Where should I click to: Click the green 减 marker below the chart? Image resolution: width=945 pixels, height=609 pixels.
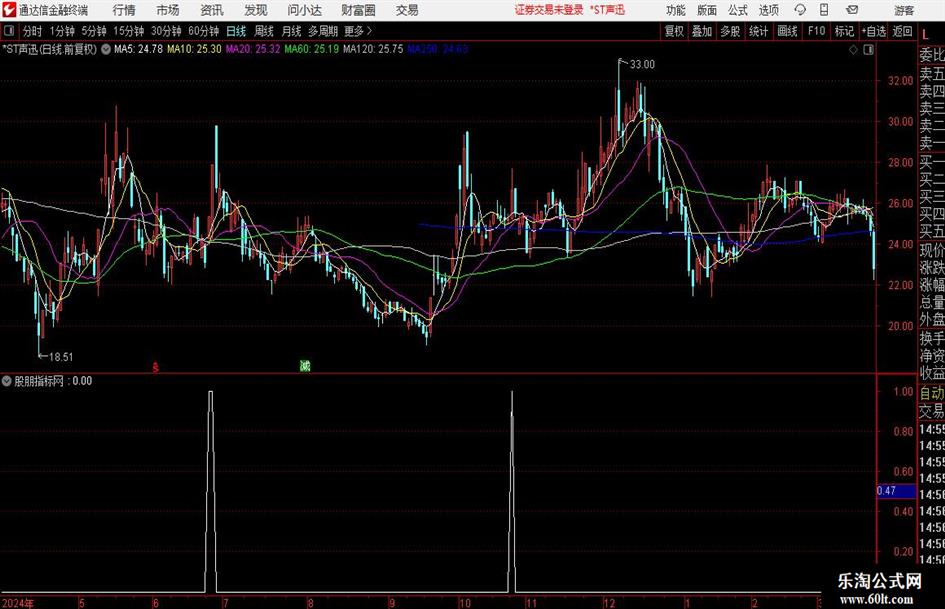[305, 365]
